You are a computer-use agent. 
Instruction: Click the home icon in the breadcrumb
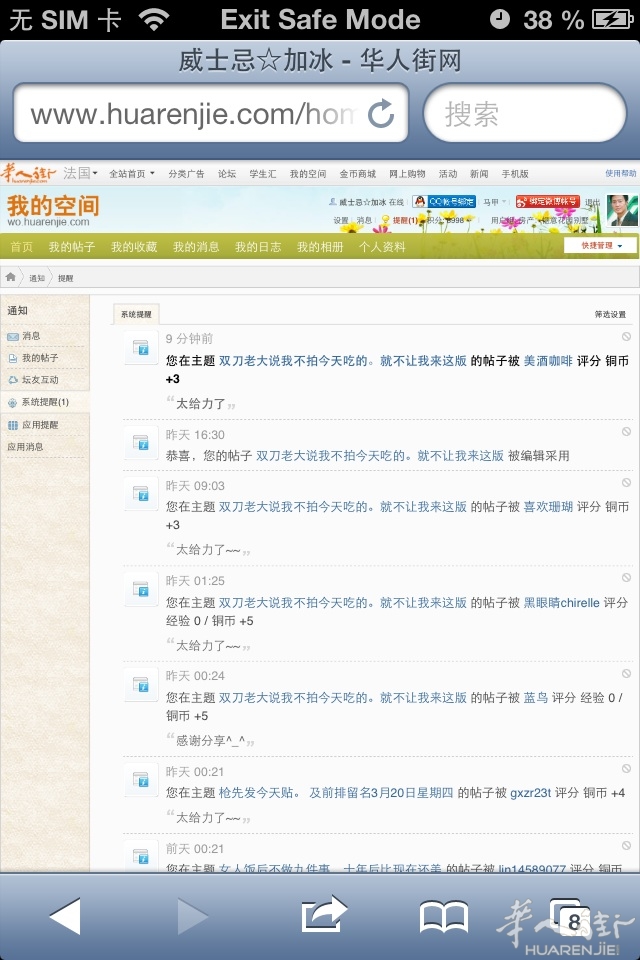[x=12, y=277]
